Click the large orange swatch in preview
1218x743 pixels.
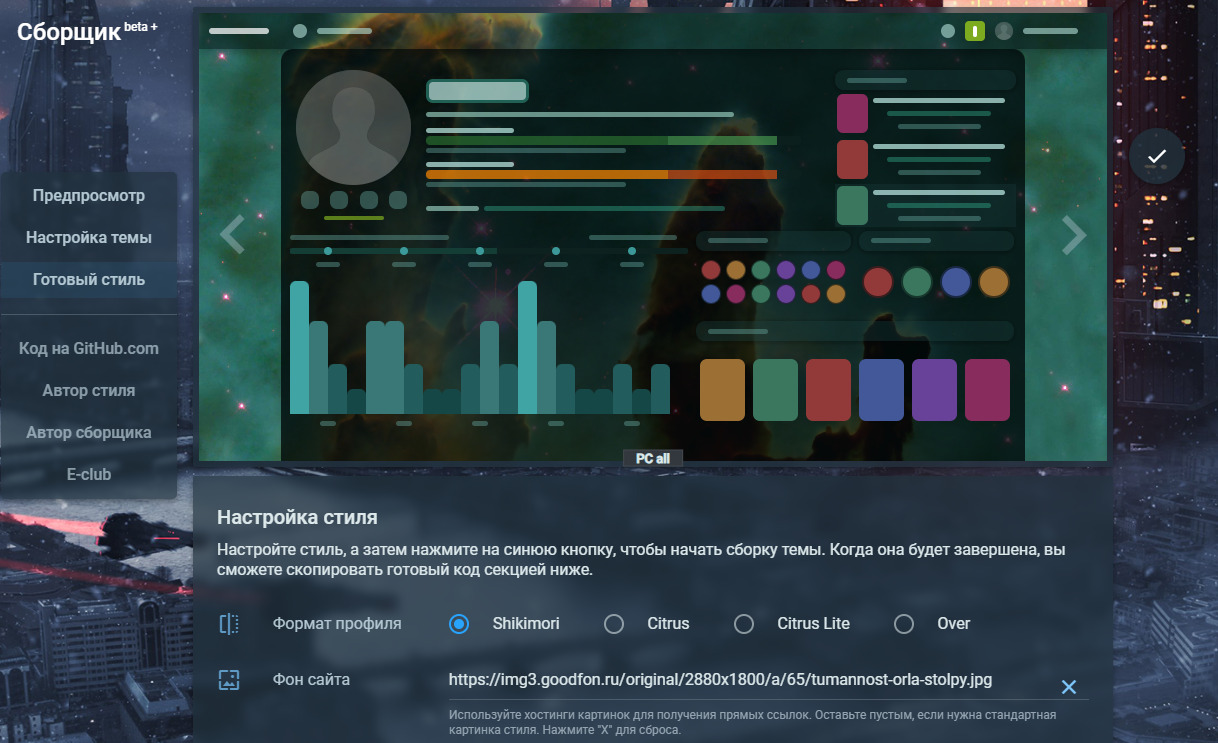click(722, 390)
